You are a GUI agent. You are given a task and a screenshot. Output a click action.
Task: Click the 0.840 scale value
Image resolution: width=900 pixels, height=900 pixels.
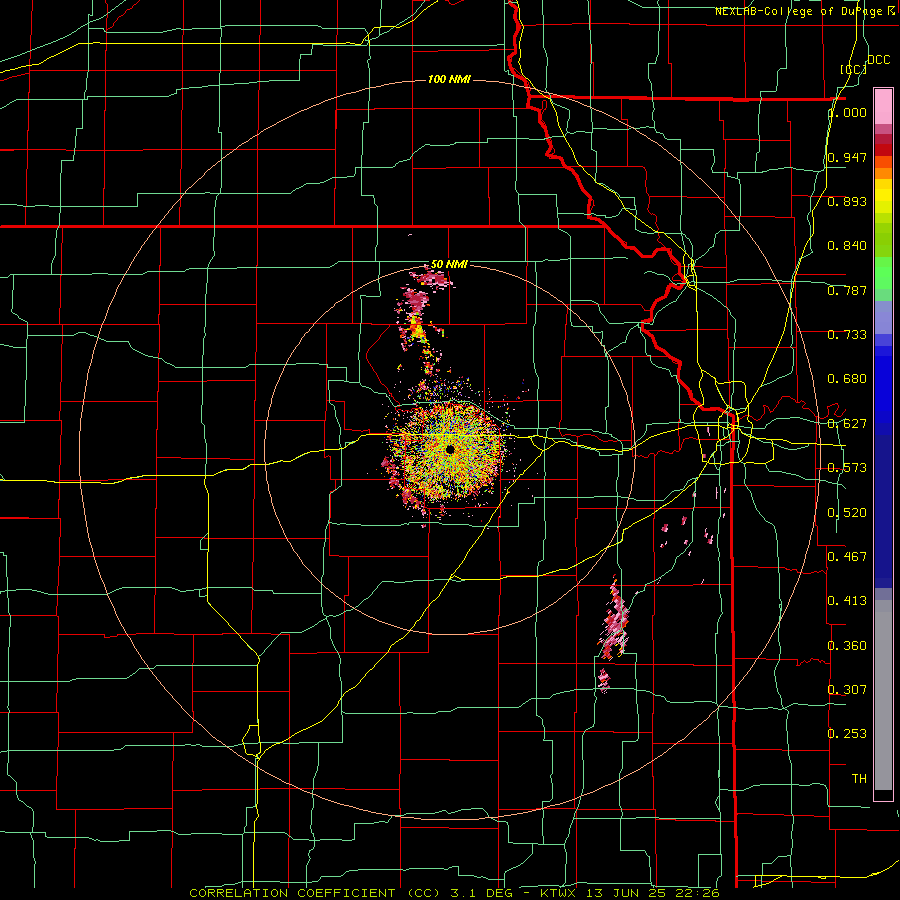pyautogui.click(x=847, y=246)
